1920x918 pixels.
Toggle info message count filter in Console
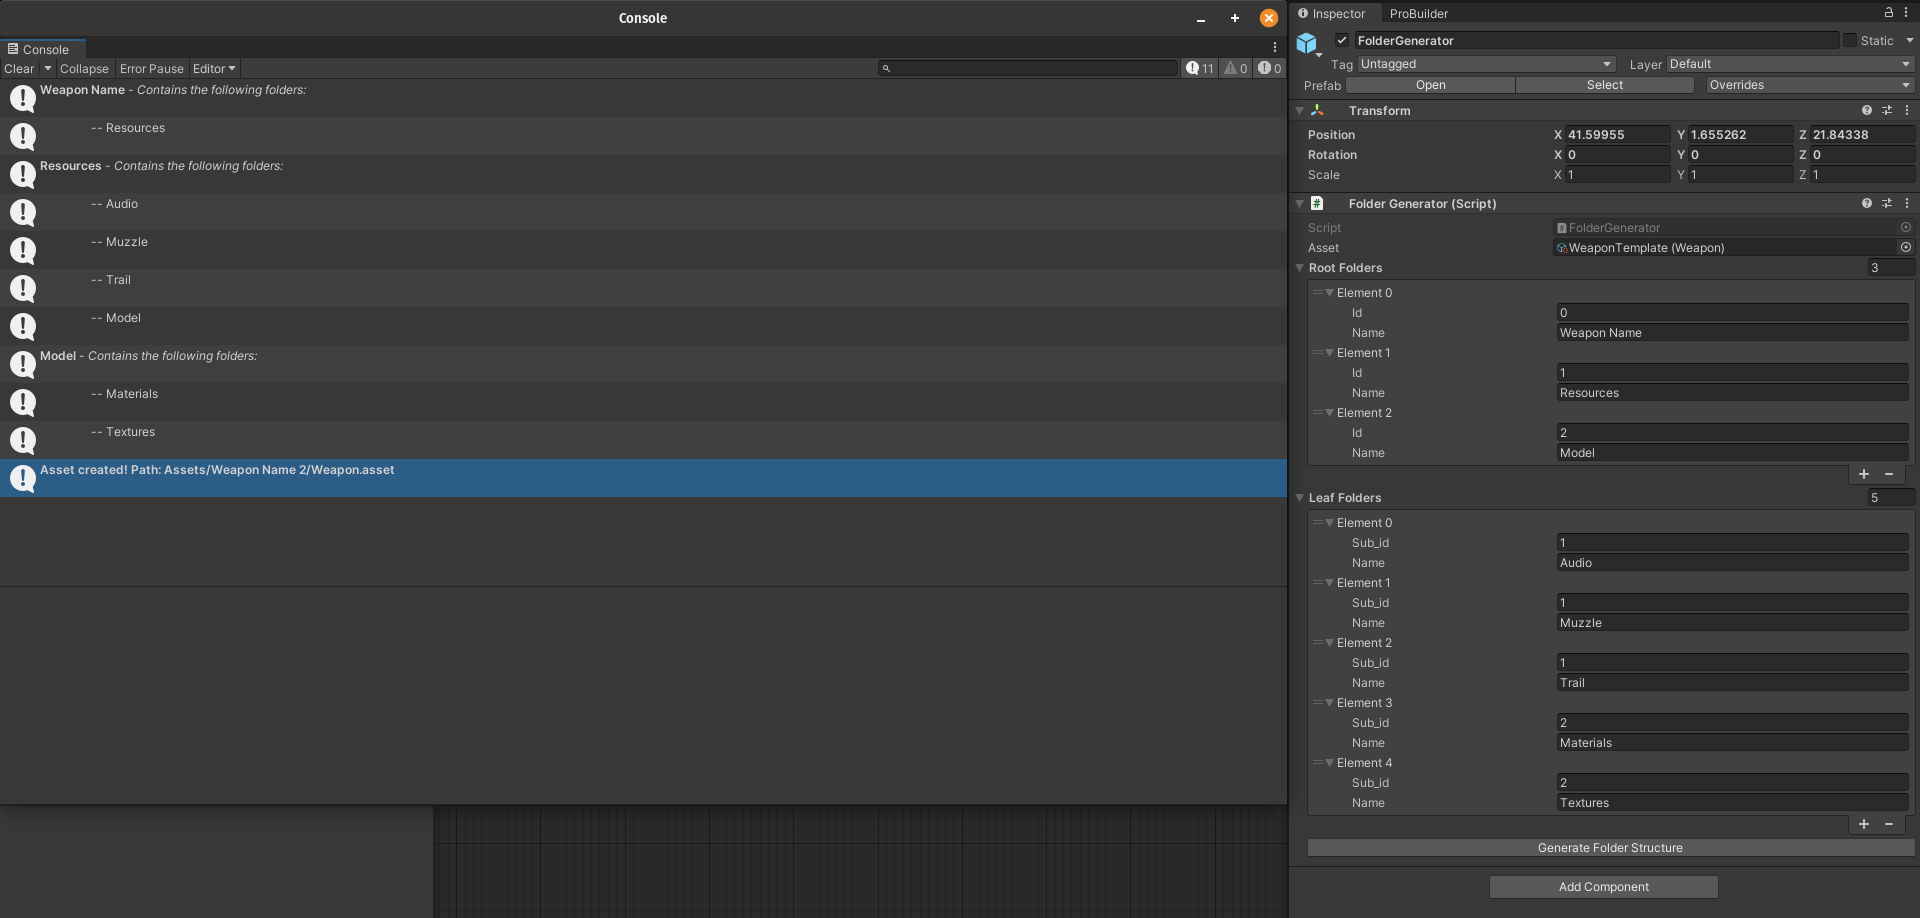tap(1200, 68)
